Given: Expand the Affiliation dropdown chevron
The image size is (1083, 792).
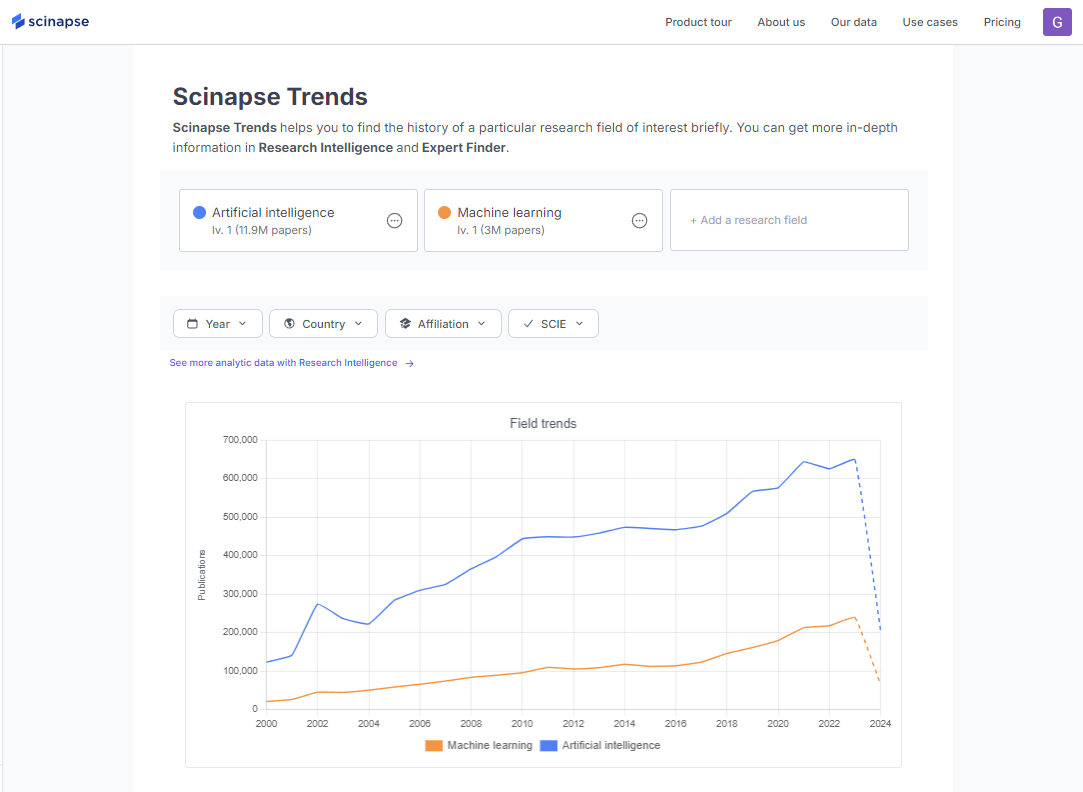Looking at the screenshot, I should [x=481, y=324].
